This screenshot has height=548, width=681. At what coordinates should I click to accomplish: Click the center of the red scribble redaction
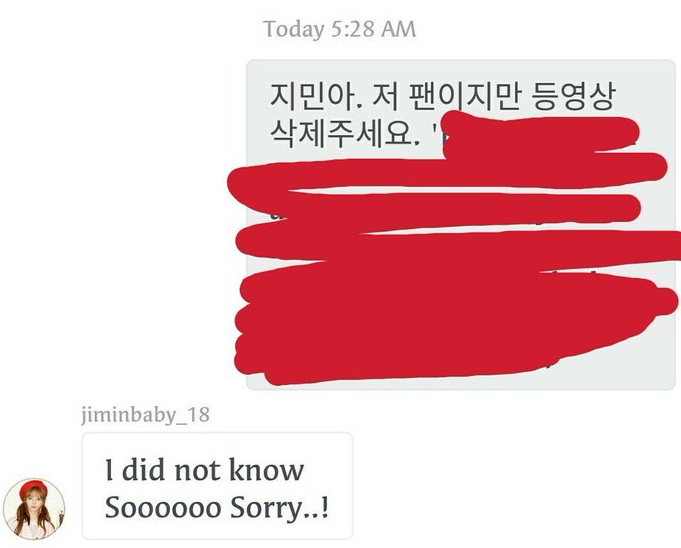(452, 248)
